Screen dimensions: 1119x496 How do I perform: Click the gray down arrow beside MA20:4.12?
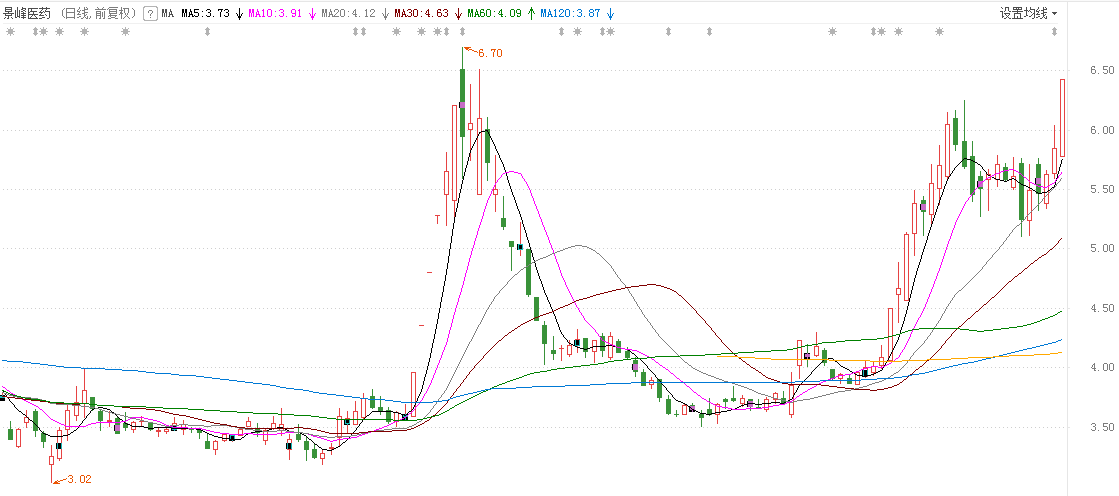[x=385, y=14]
